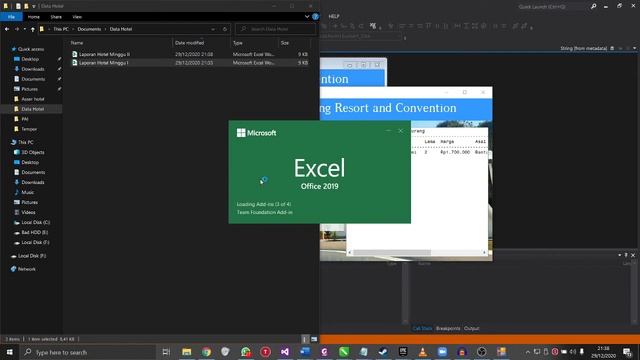Open the Share ribbon tab
The width and height of the screenshot is (640, 360).
pyautogui.click(x=56, y=17)
